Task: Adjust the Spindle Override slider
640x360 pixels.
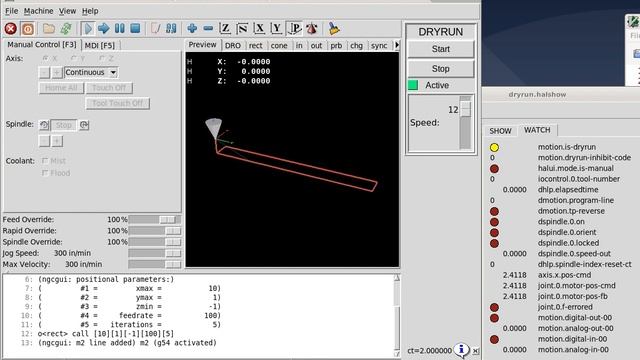Action: [x=155, y=242]
